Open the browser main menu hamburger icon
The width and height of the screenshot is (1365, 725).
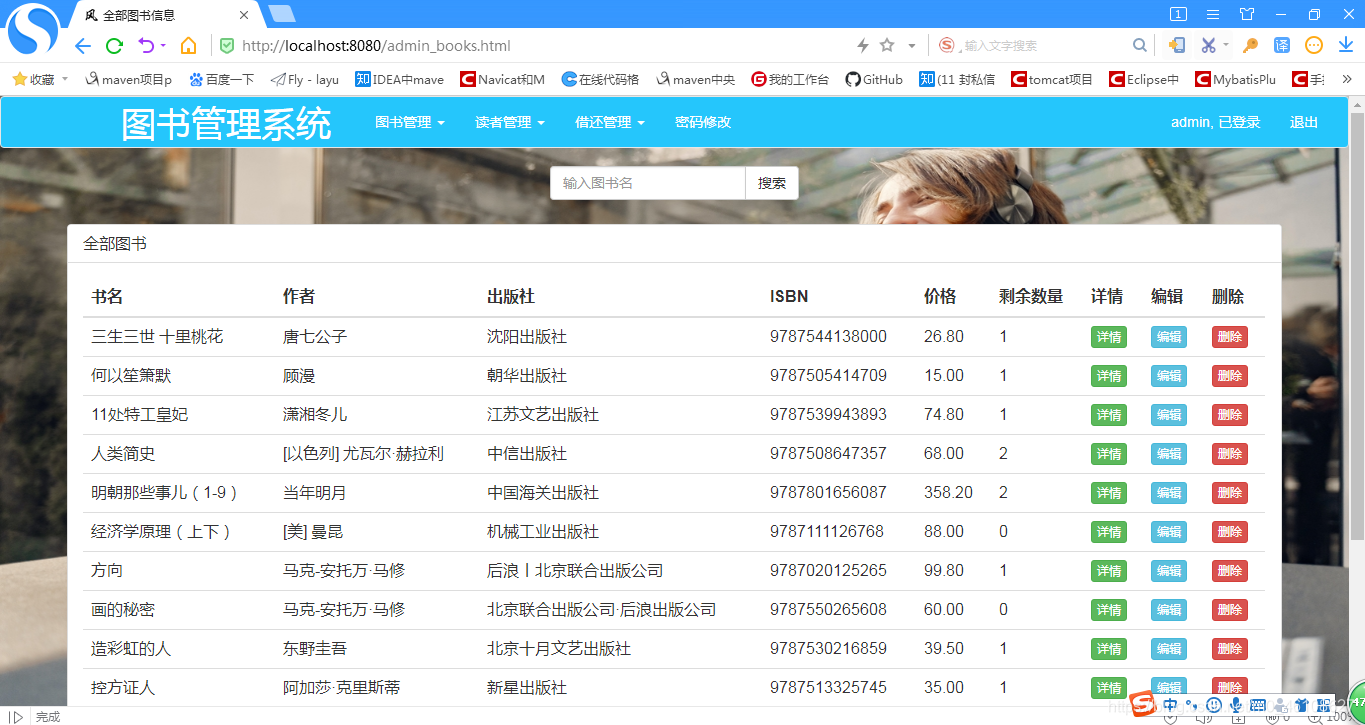(1213, 14)
